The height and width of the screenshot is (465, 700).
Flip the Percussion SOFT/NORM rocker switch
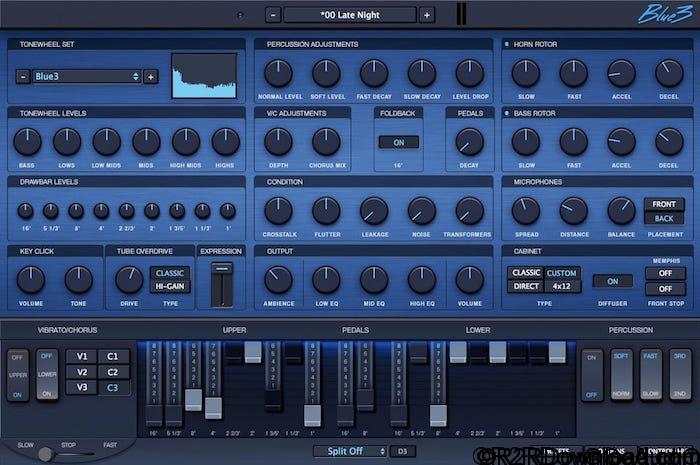(x=621, y=375)
